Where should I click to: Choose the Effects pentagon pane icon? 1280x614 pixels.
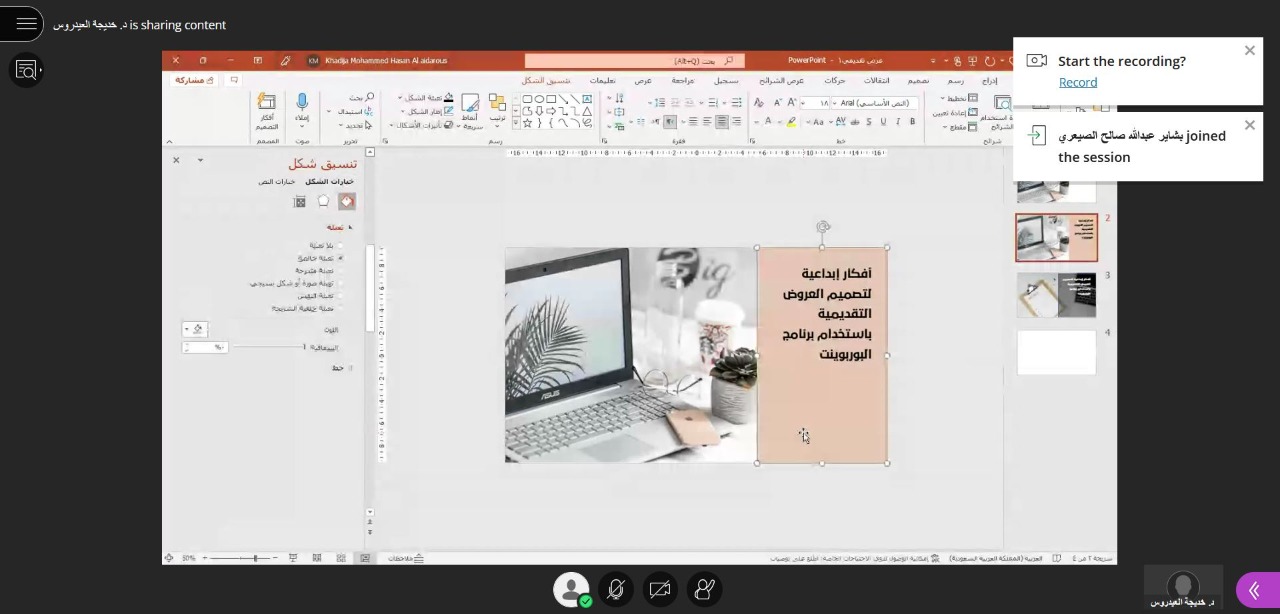click(x=323, y=201)
